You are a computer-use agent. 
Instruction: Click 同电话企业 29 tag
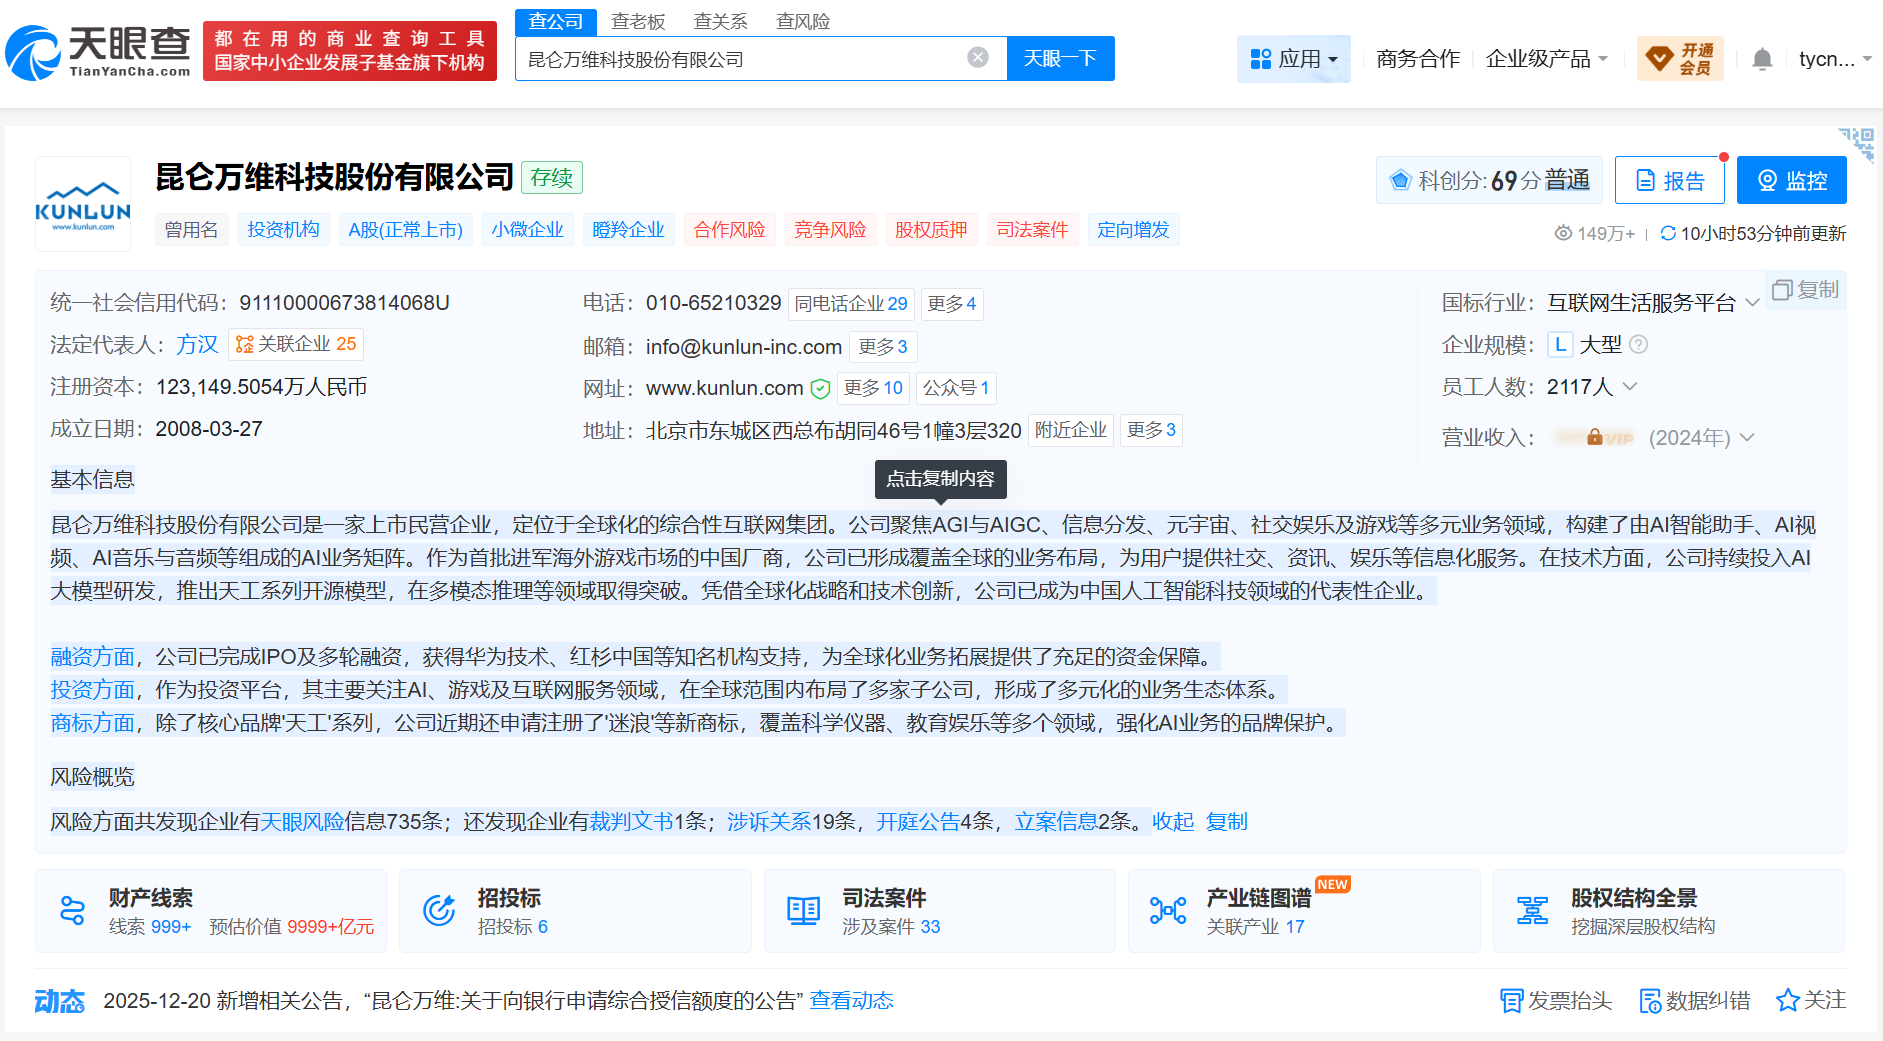point(851,304)
